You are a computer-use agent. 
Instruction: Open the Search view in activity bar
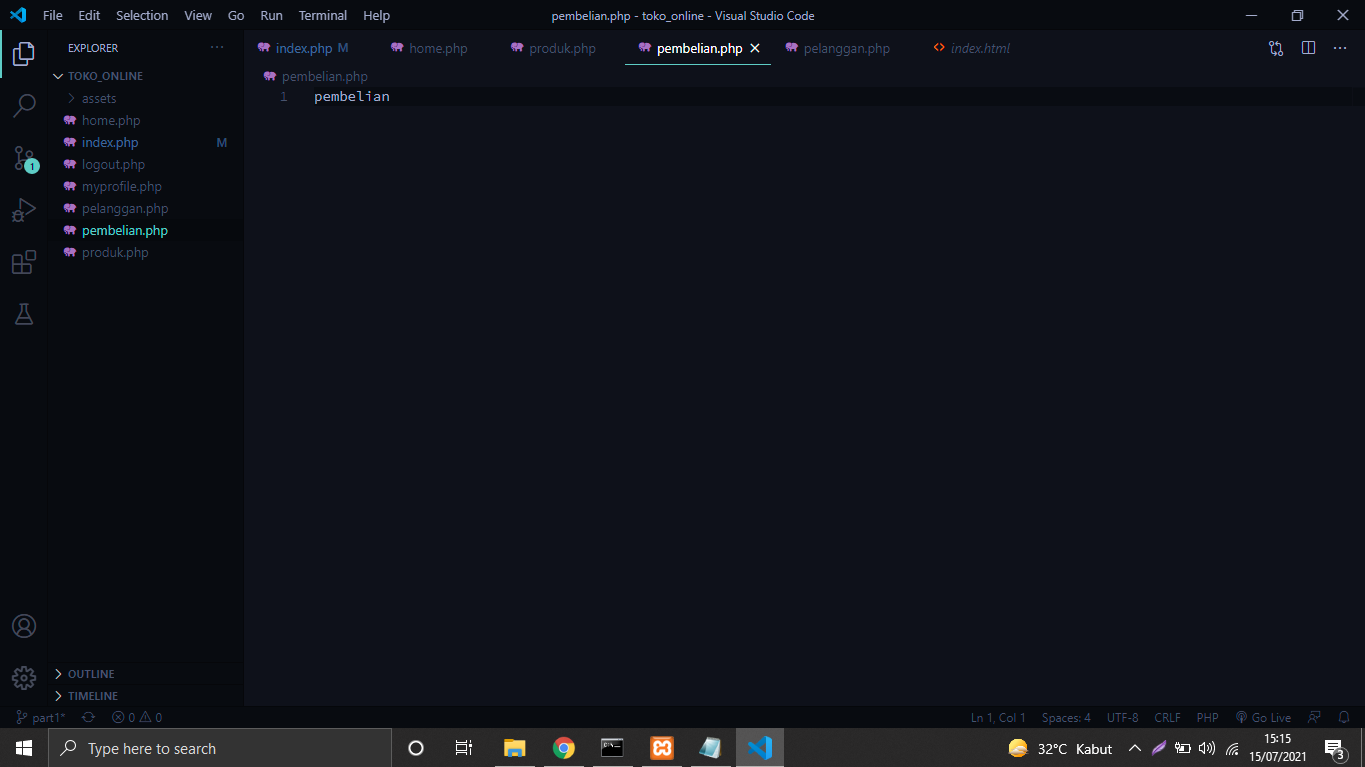coord(24,105)
